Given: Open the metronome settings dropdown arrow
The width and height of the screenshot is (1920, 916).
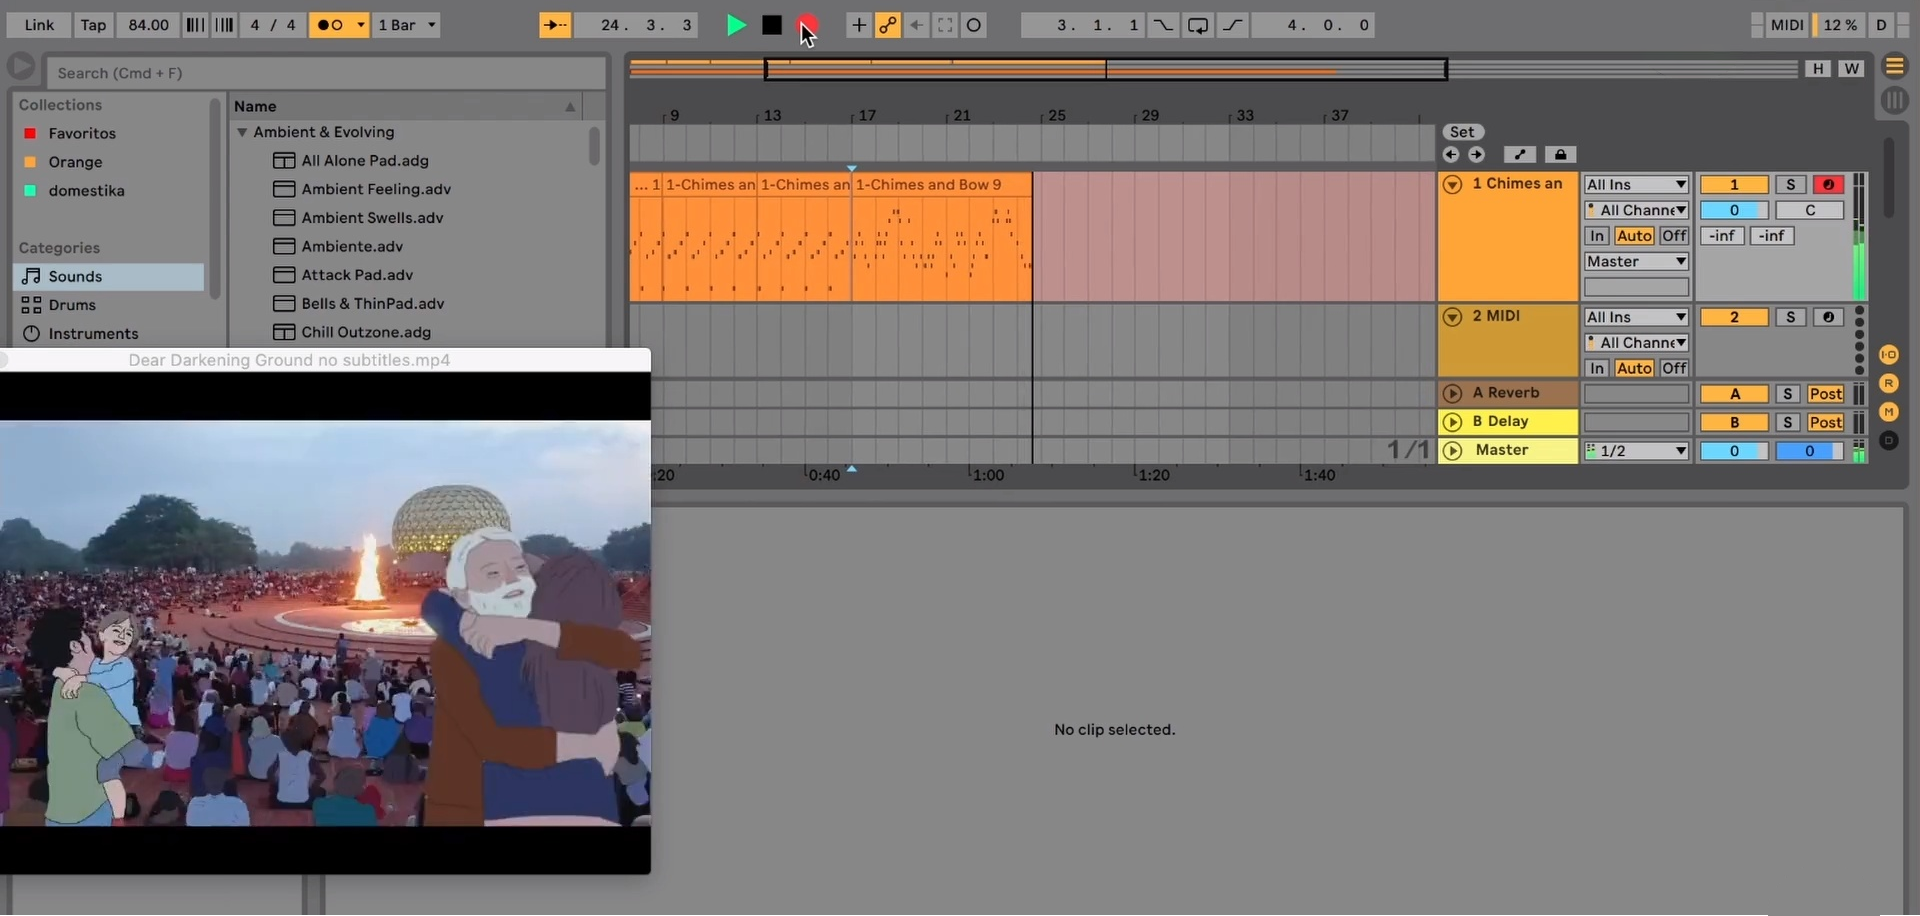Looking at the screenshot, I should click(361, 25).
